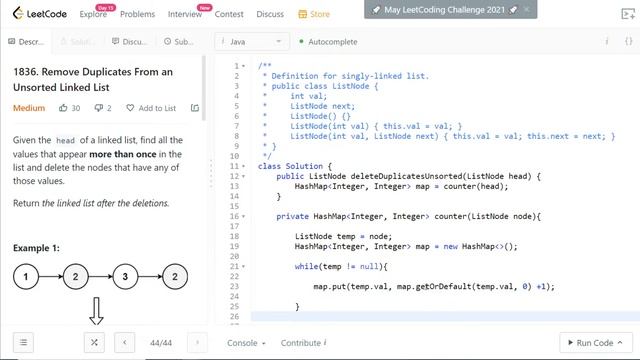Click the editor info icon

pos(607,41)
